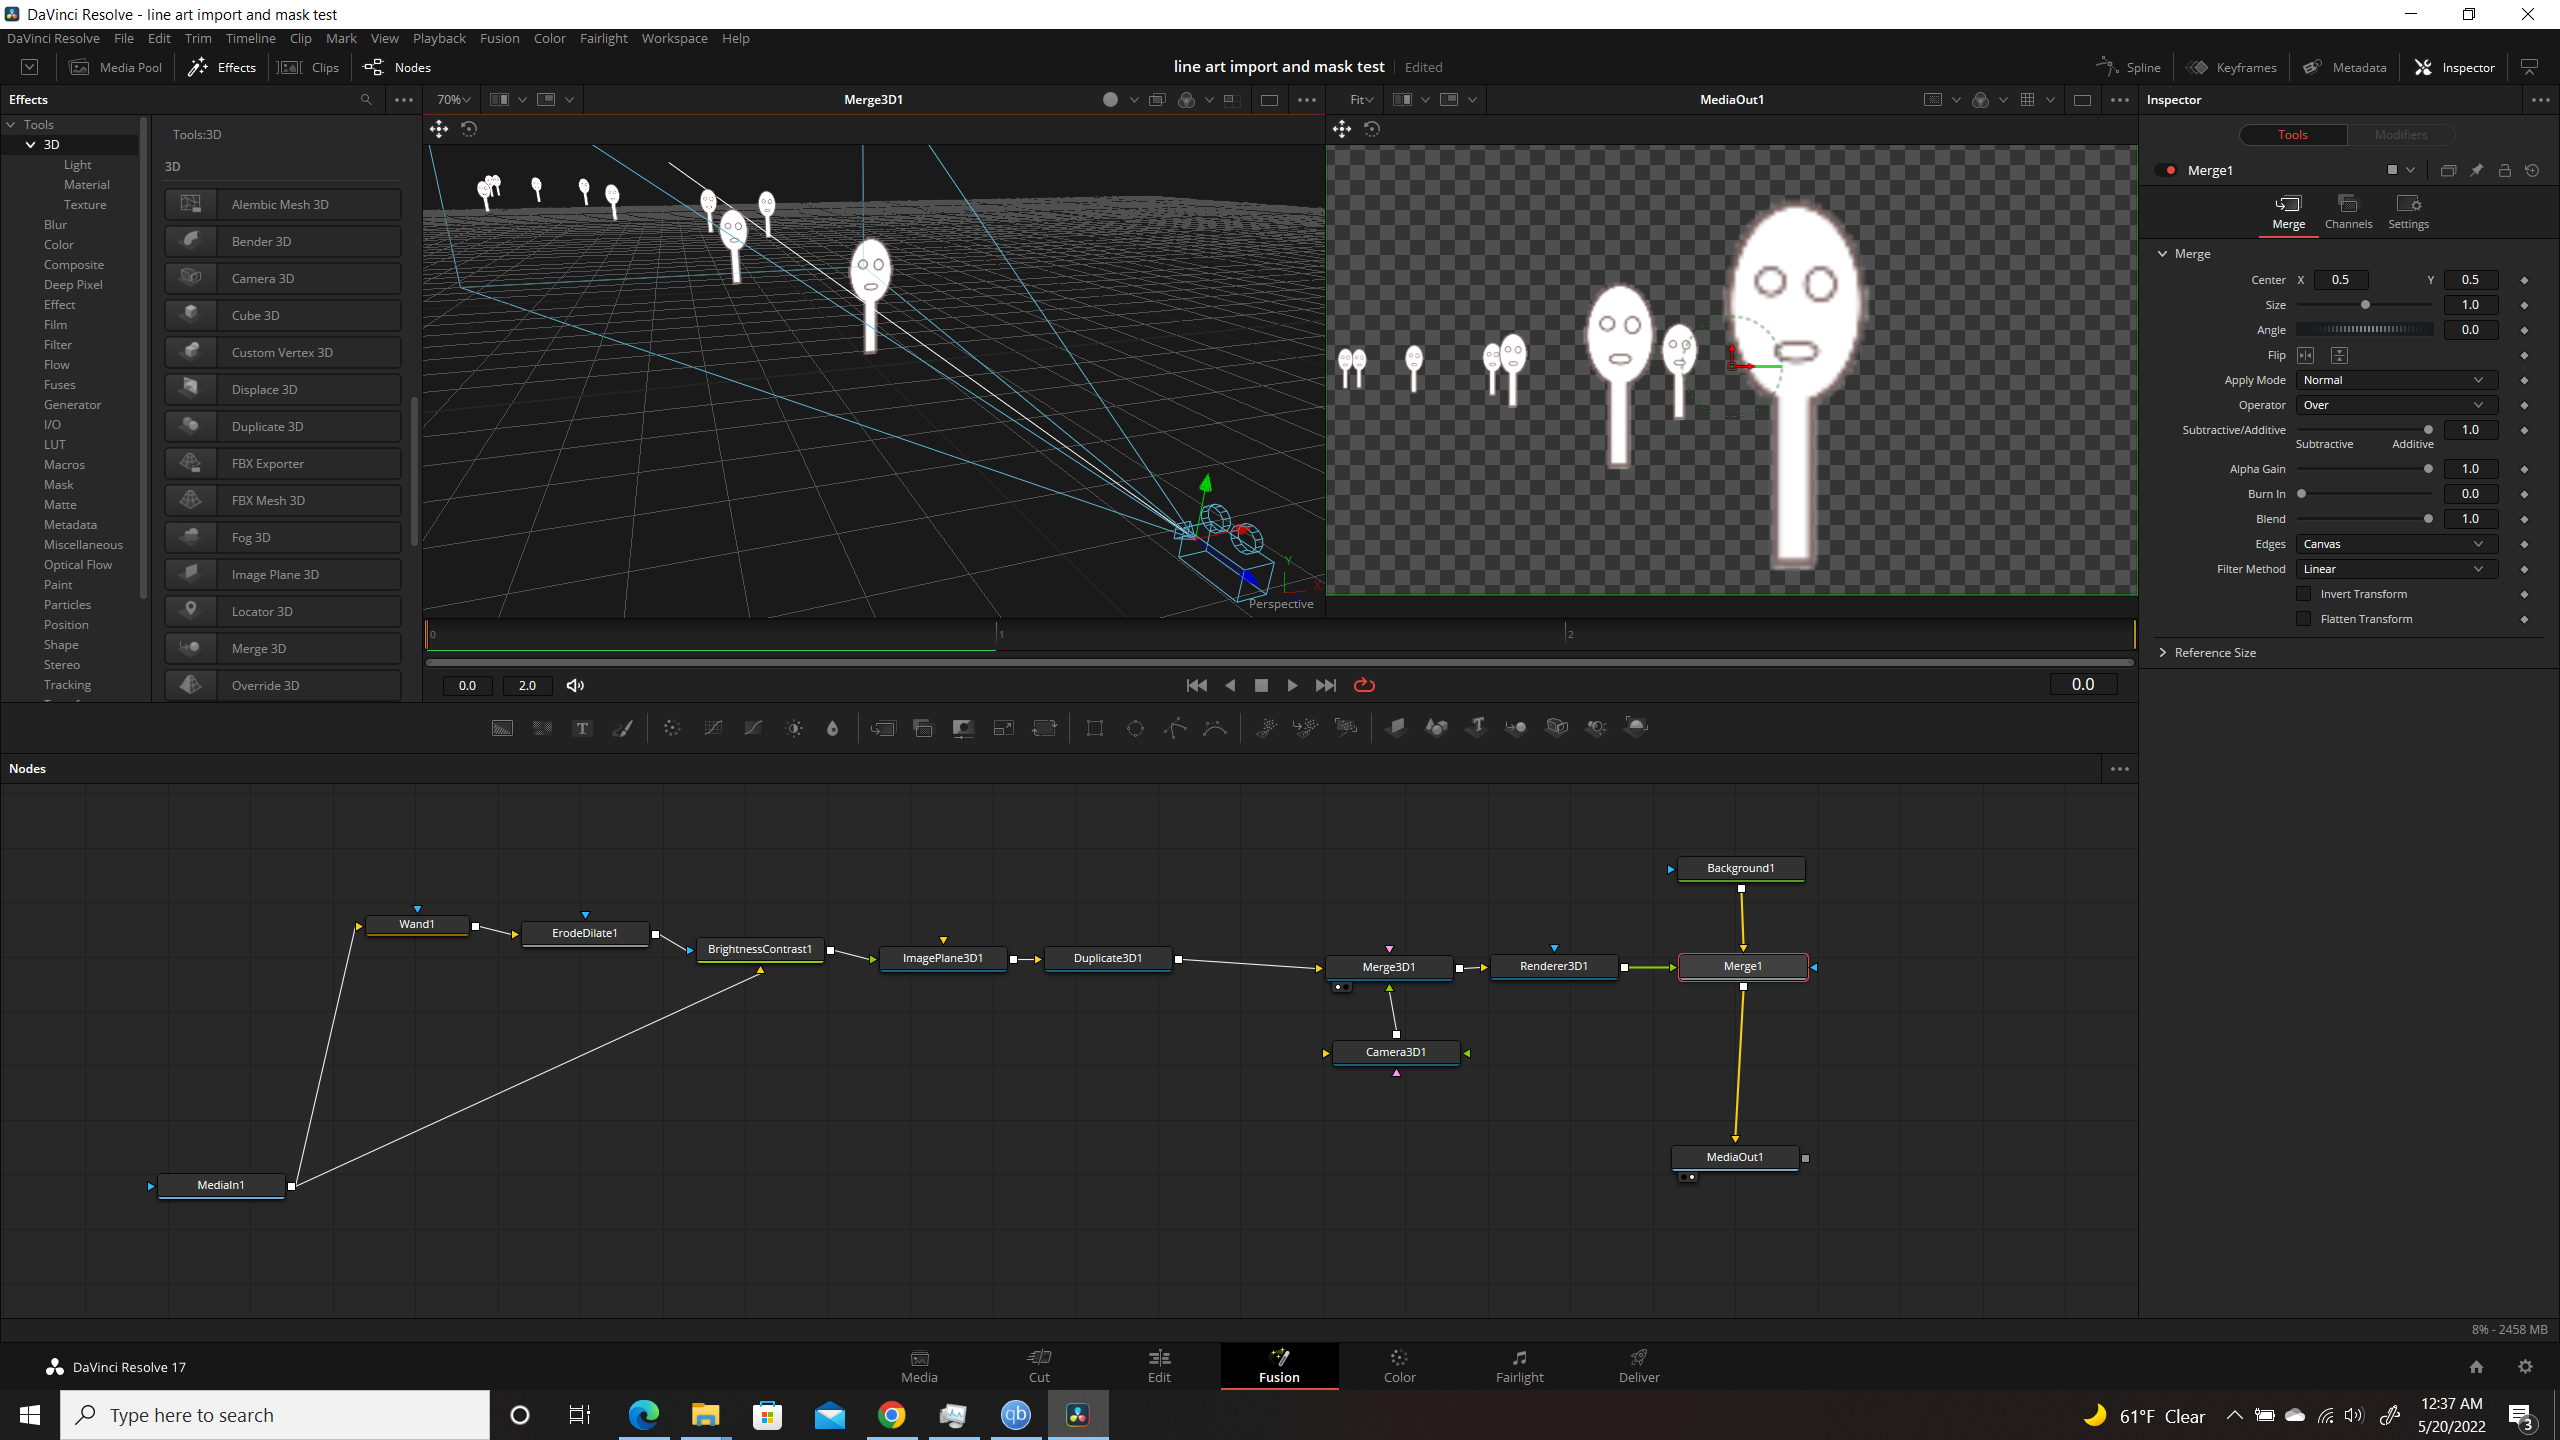
Task: Add a Shape 3D node from toolbar
Action: pyautogui.click(x=1436, y=728)
